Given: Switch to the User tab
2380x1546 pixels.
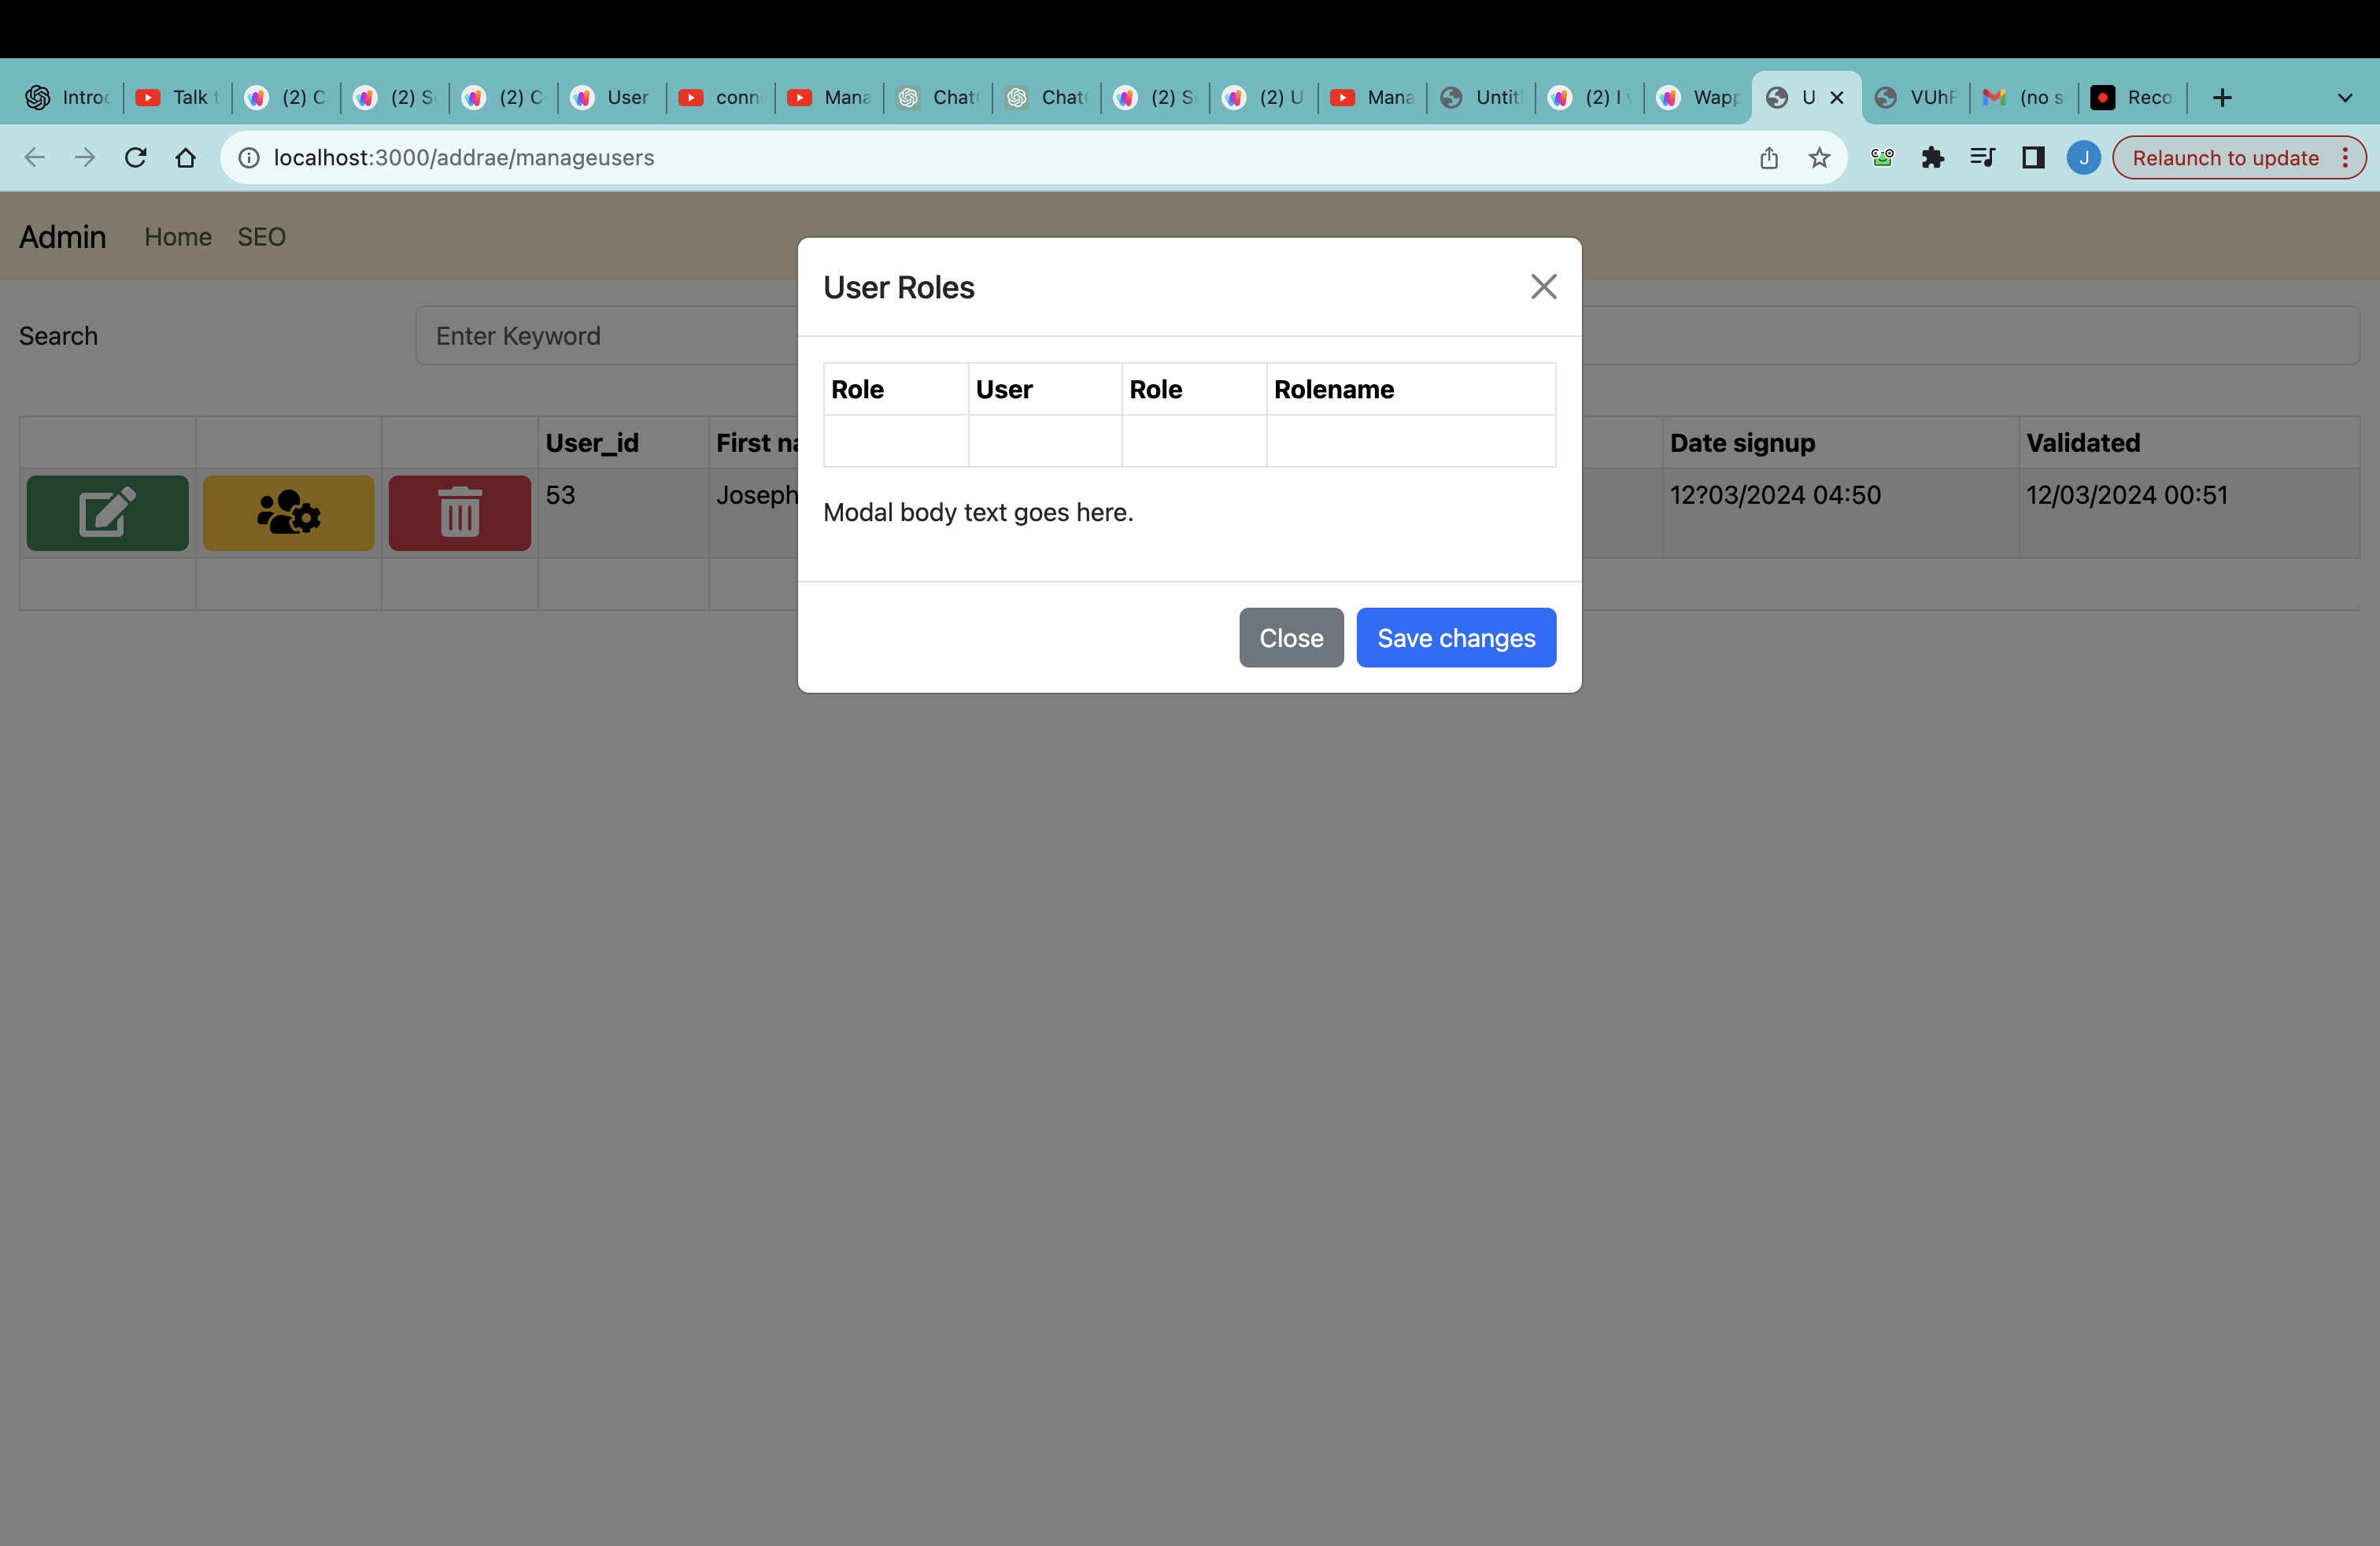Looking at the screenshot, I should [x=611, y=97].
